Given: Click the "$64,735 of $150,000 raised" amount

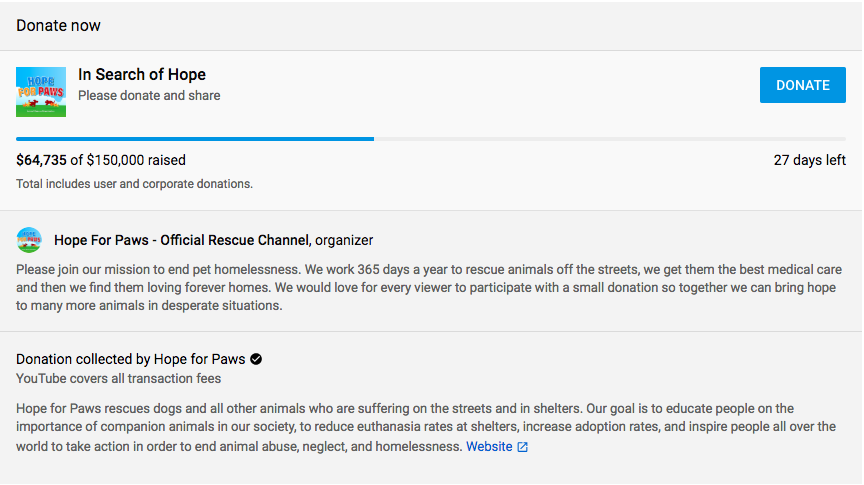Looking at the screenshot, I should pyautogui.click(x=101, y=160).
